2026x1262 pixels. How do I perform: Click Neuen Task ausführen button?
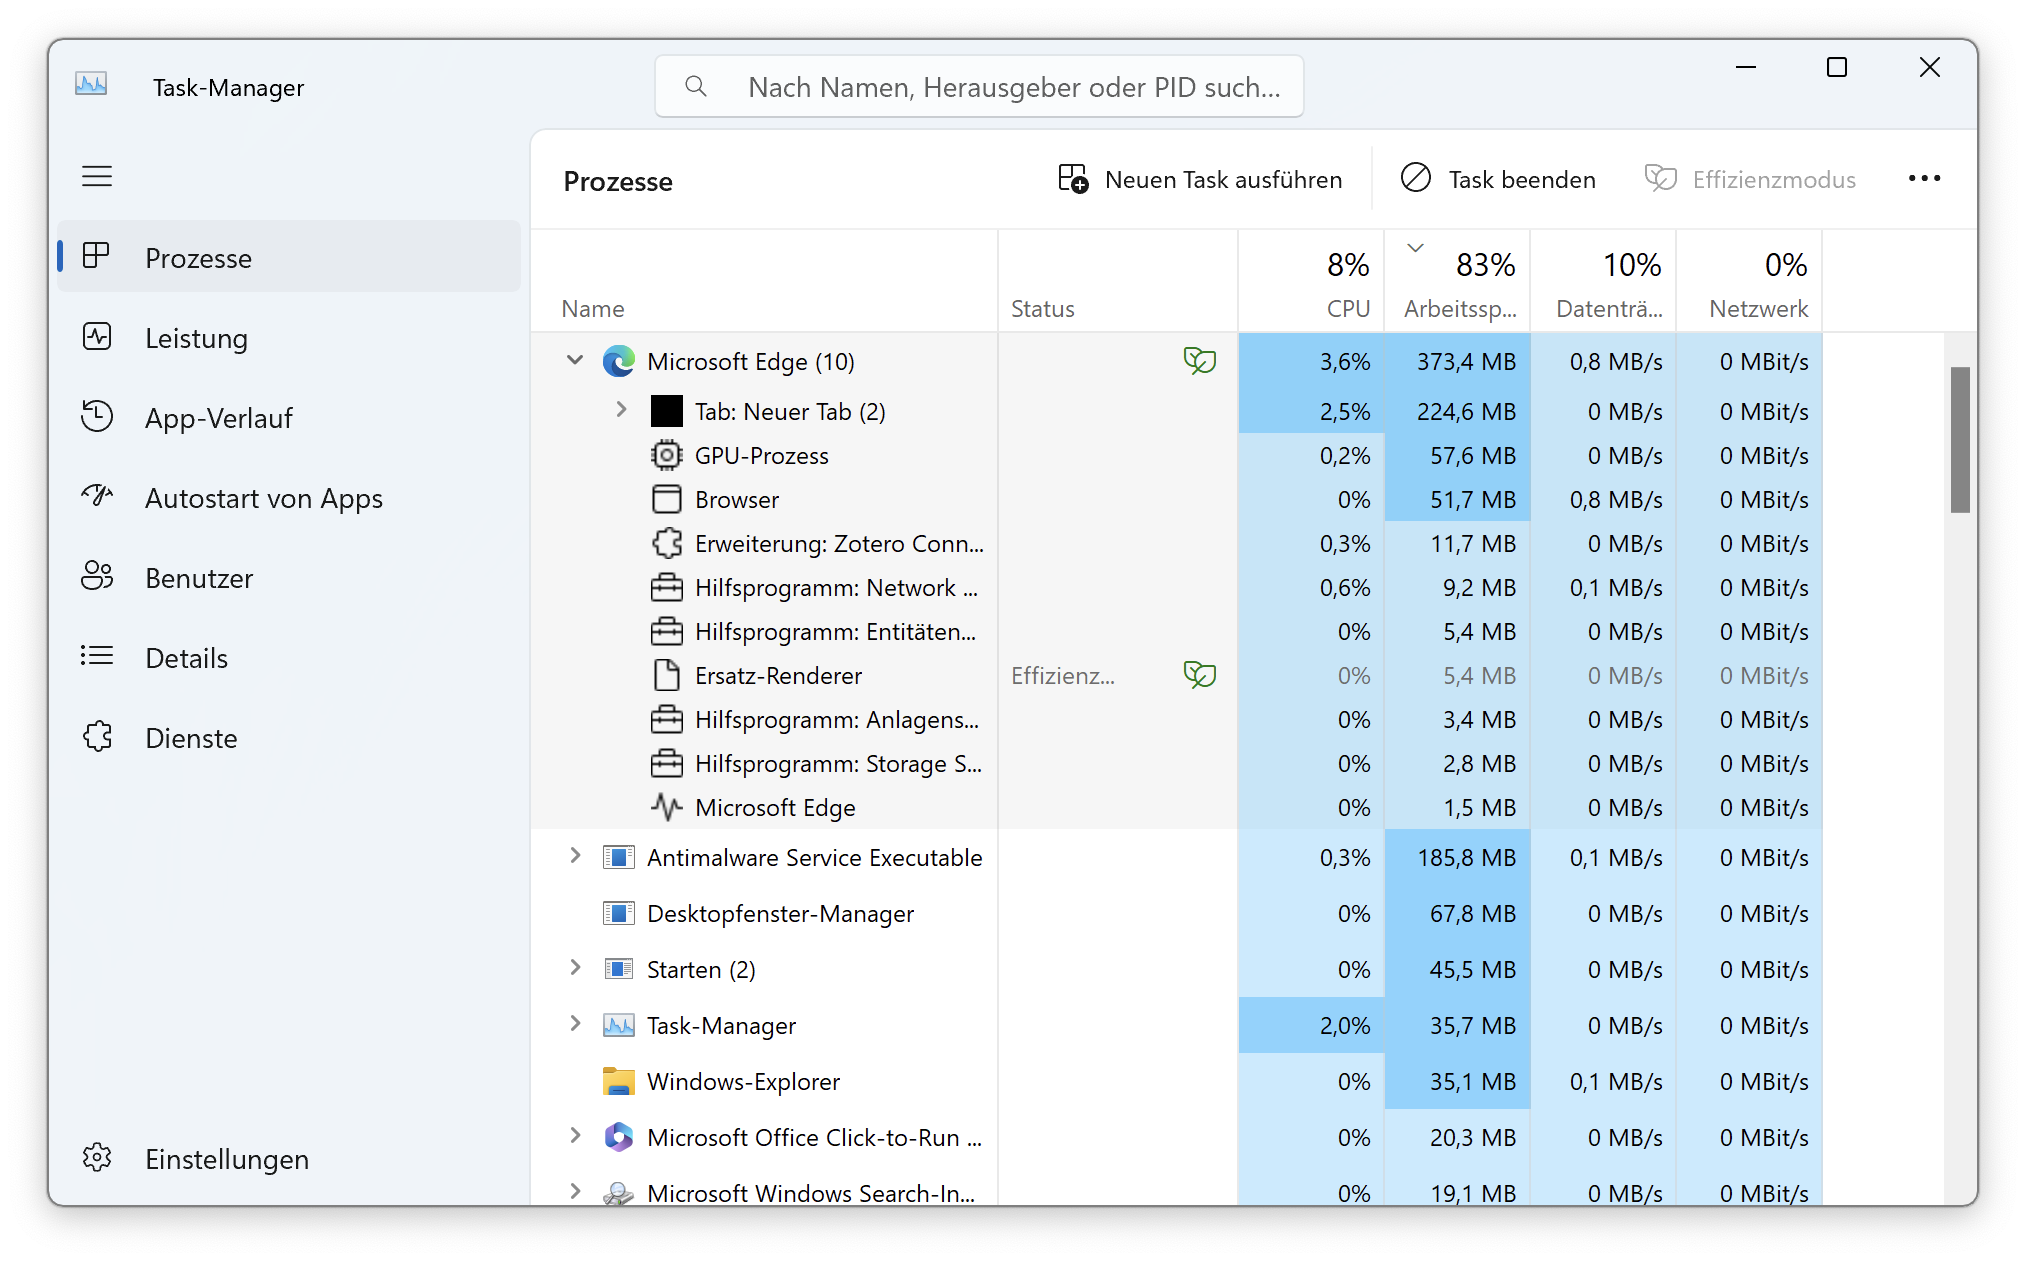[x=1200, y=179]
